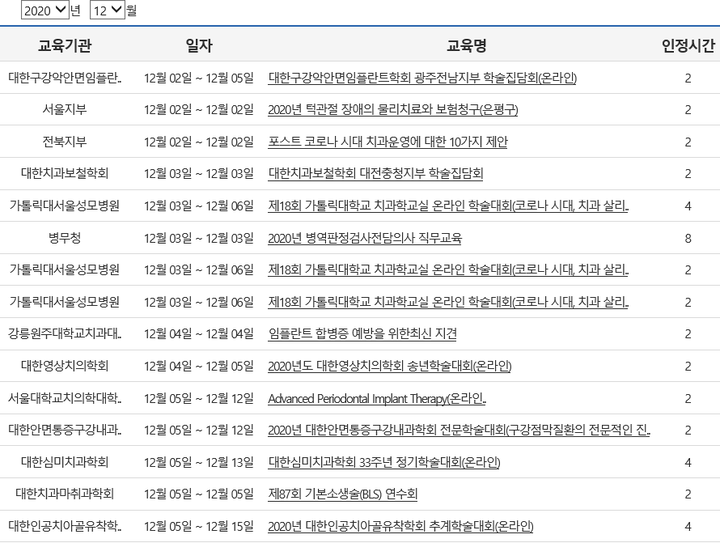Click the 교육명 column header
Screen dimensions: 720x543
coord(467,45)
